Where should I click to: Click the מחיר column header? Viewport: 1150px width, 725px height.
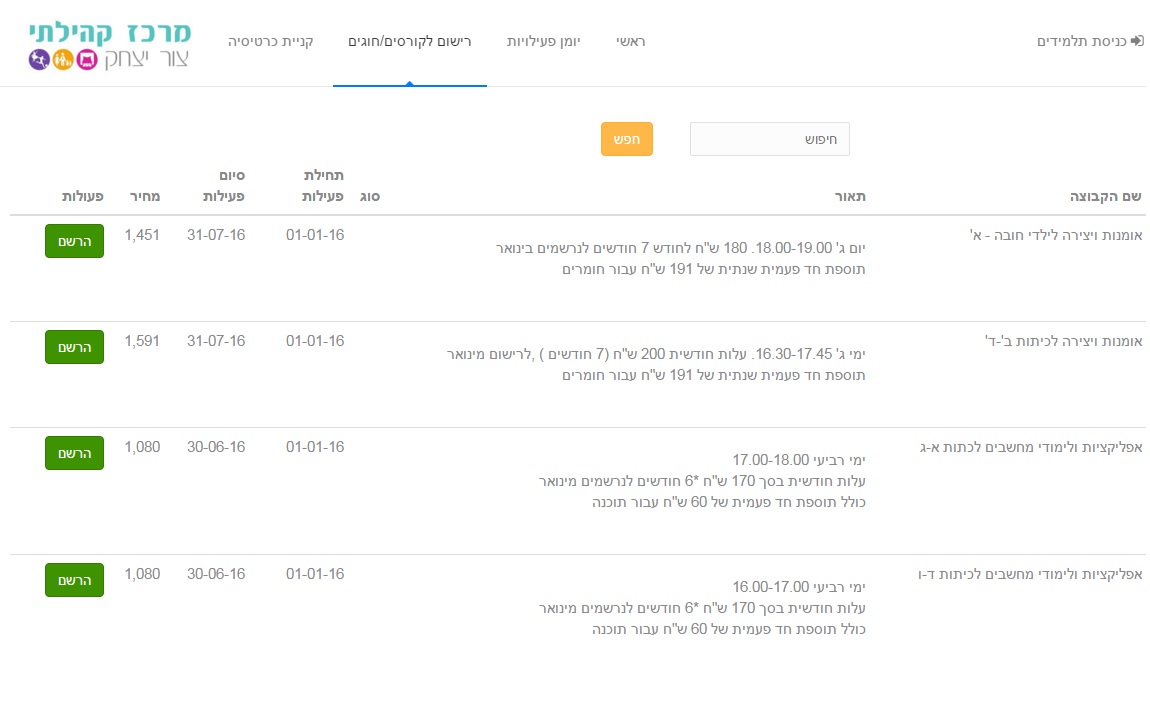[142, 197]
